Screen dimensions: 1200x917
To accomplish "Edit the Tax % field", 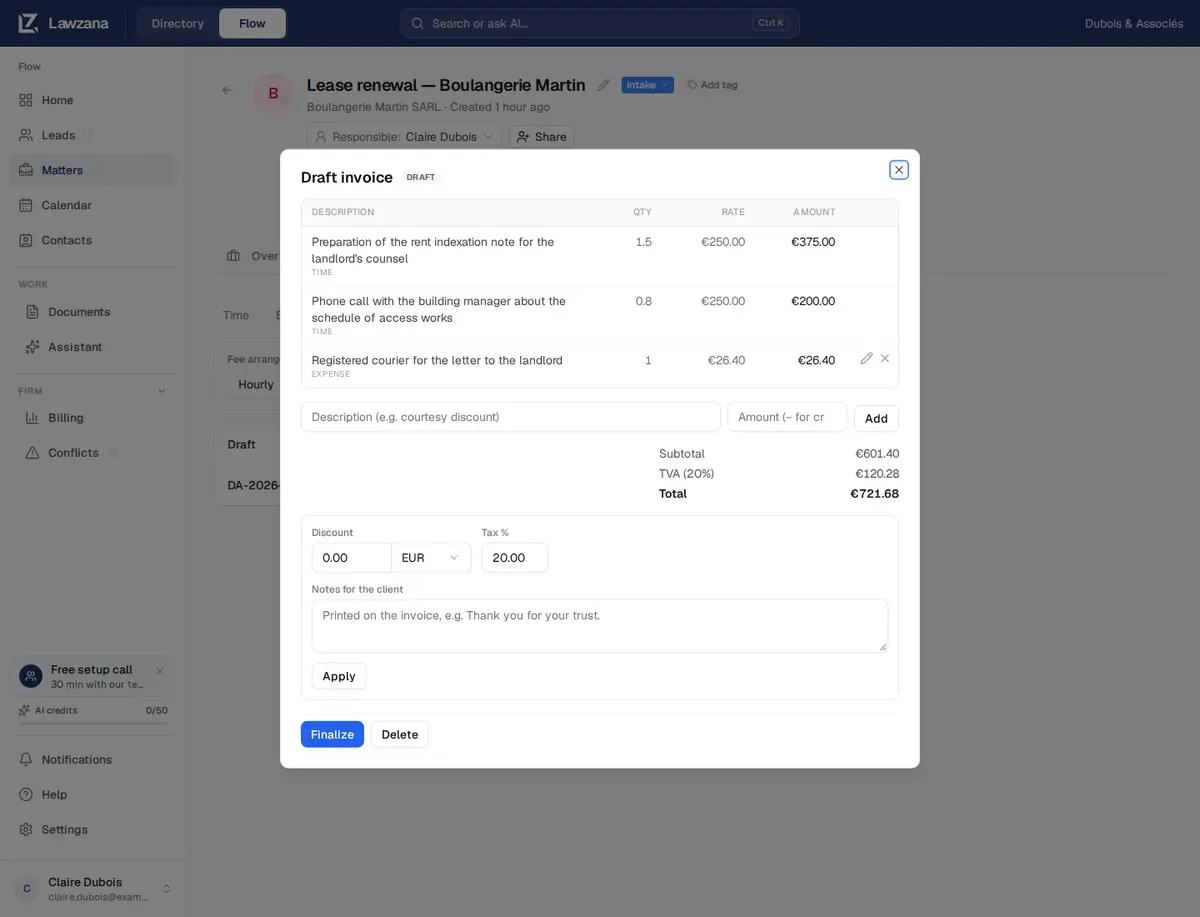I will tap(515, 558).
